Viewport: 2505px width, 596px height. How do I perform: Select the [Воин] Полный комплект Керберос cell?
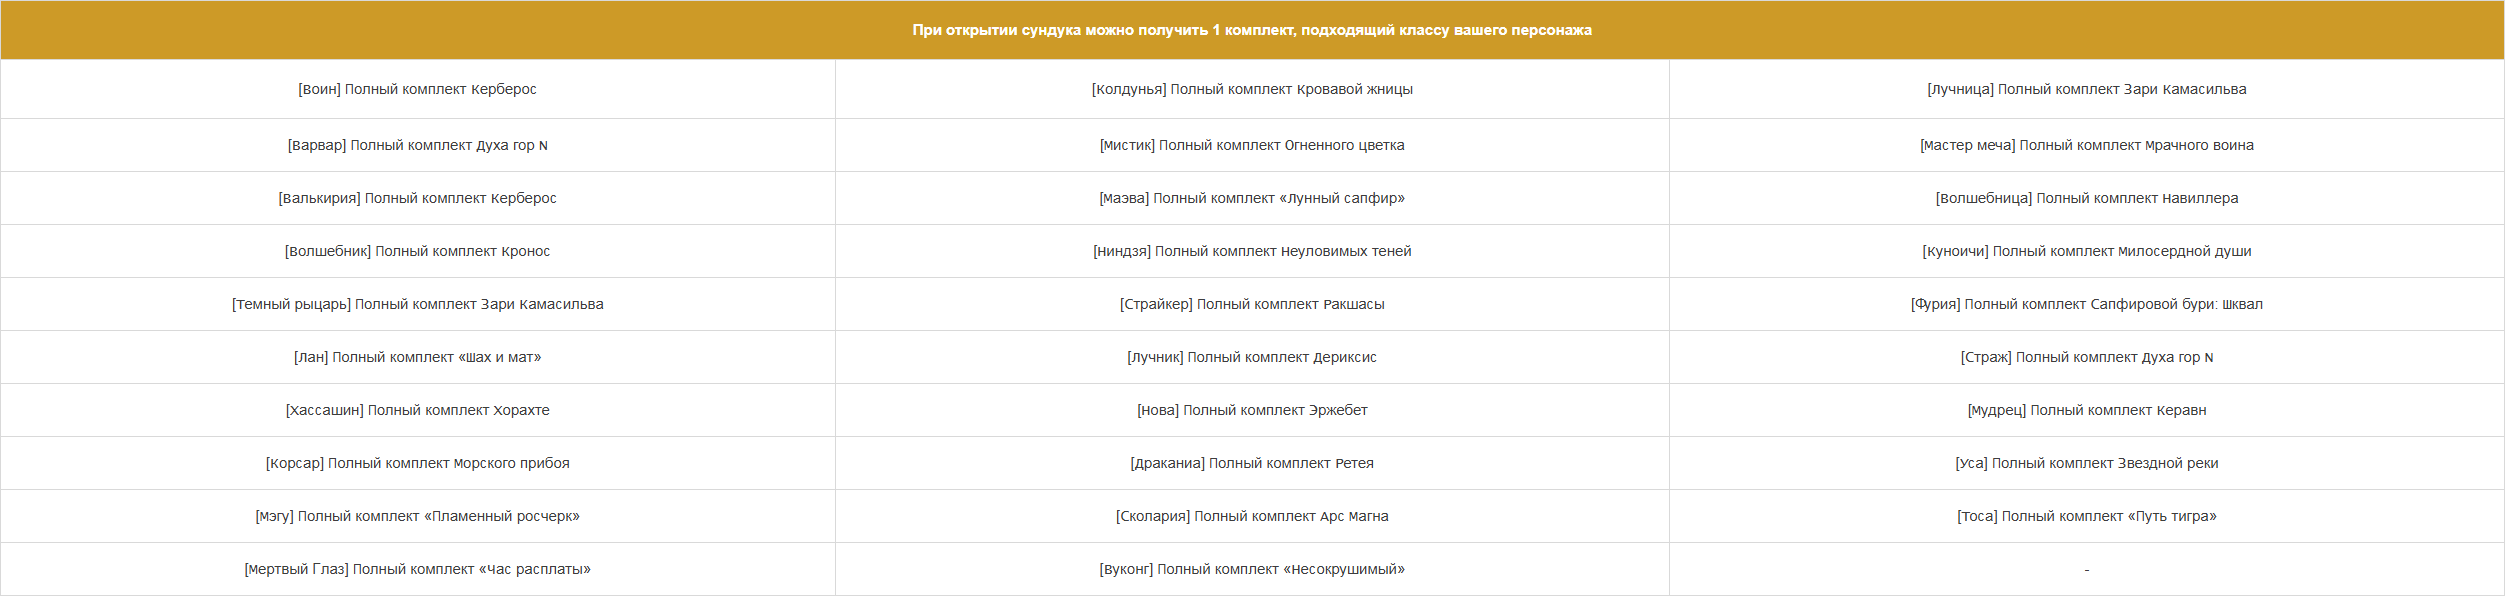point(418,89)
